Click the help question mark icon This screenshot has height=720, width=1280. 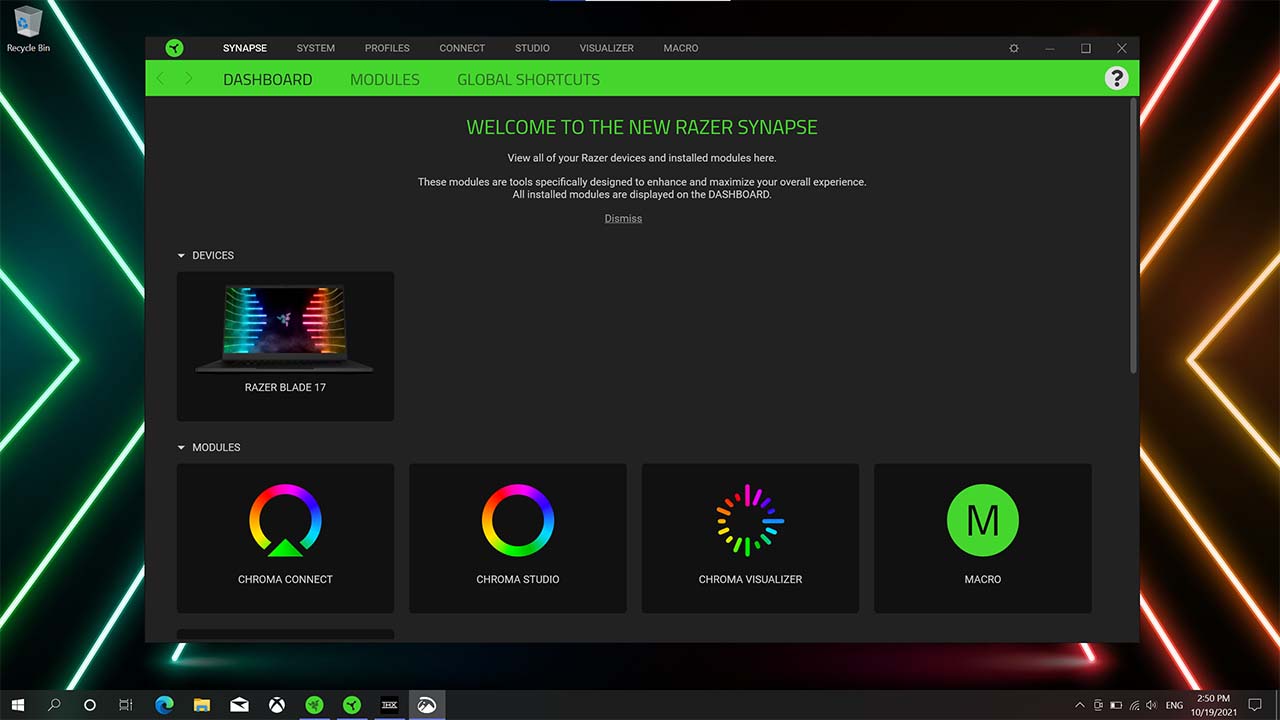coord(1116,79)
